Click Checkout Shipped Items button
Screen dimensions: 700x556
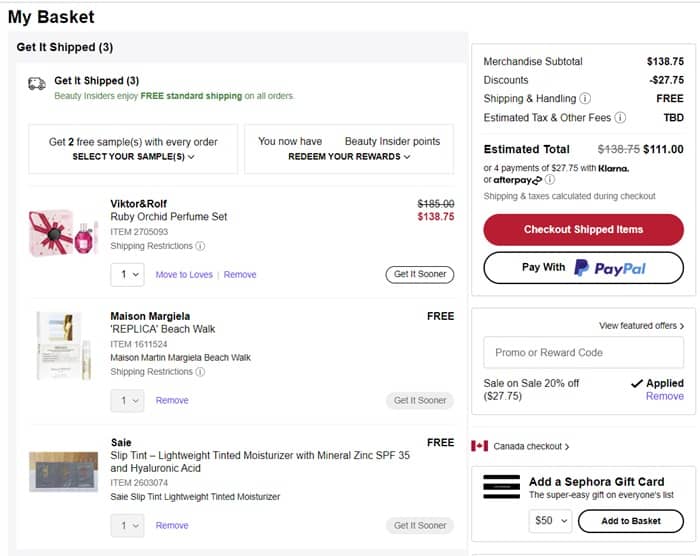[583, 230]
